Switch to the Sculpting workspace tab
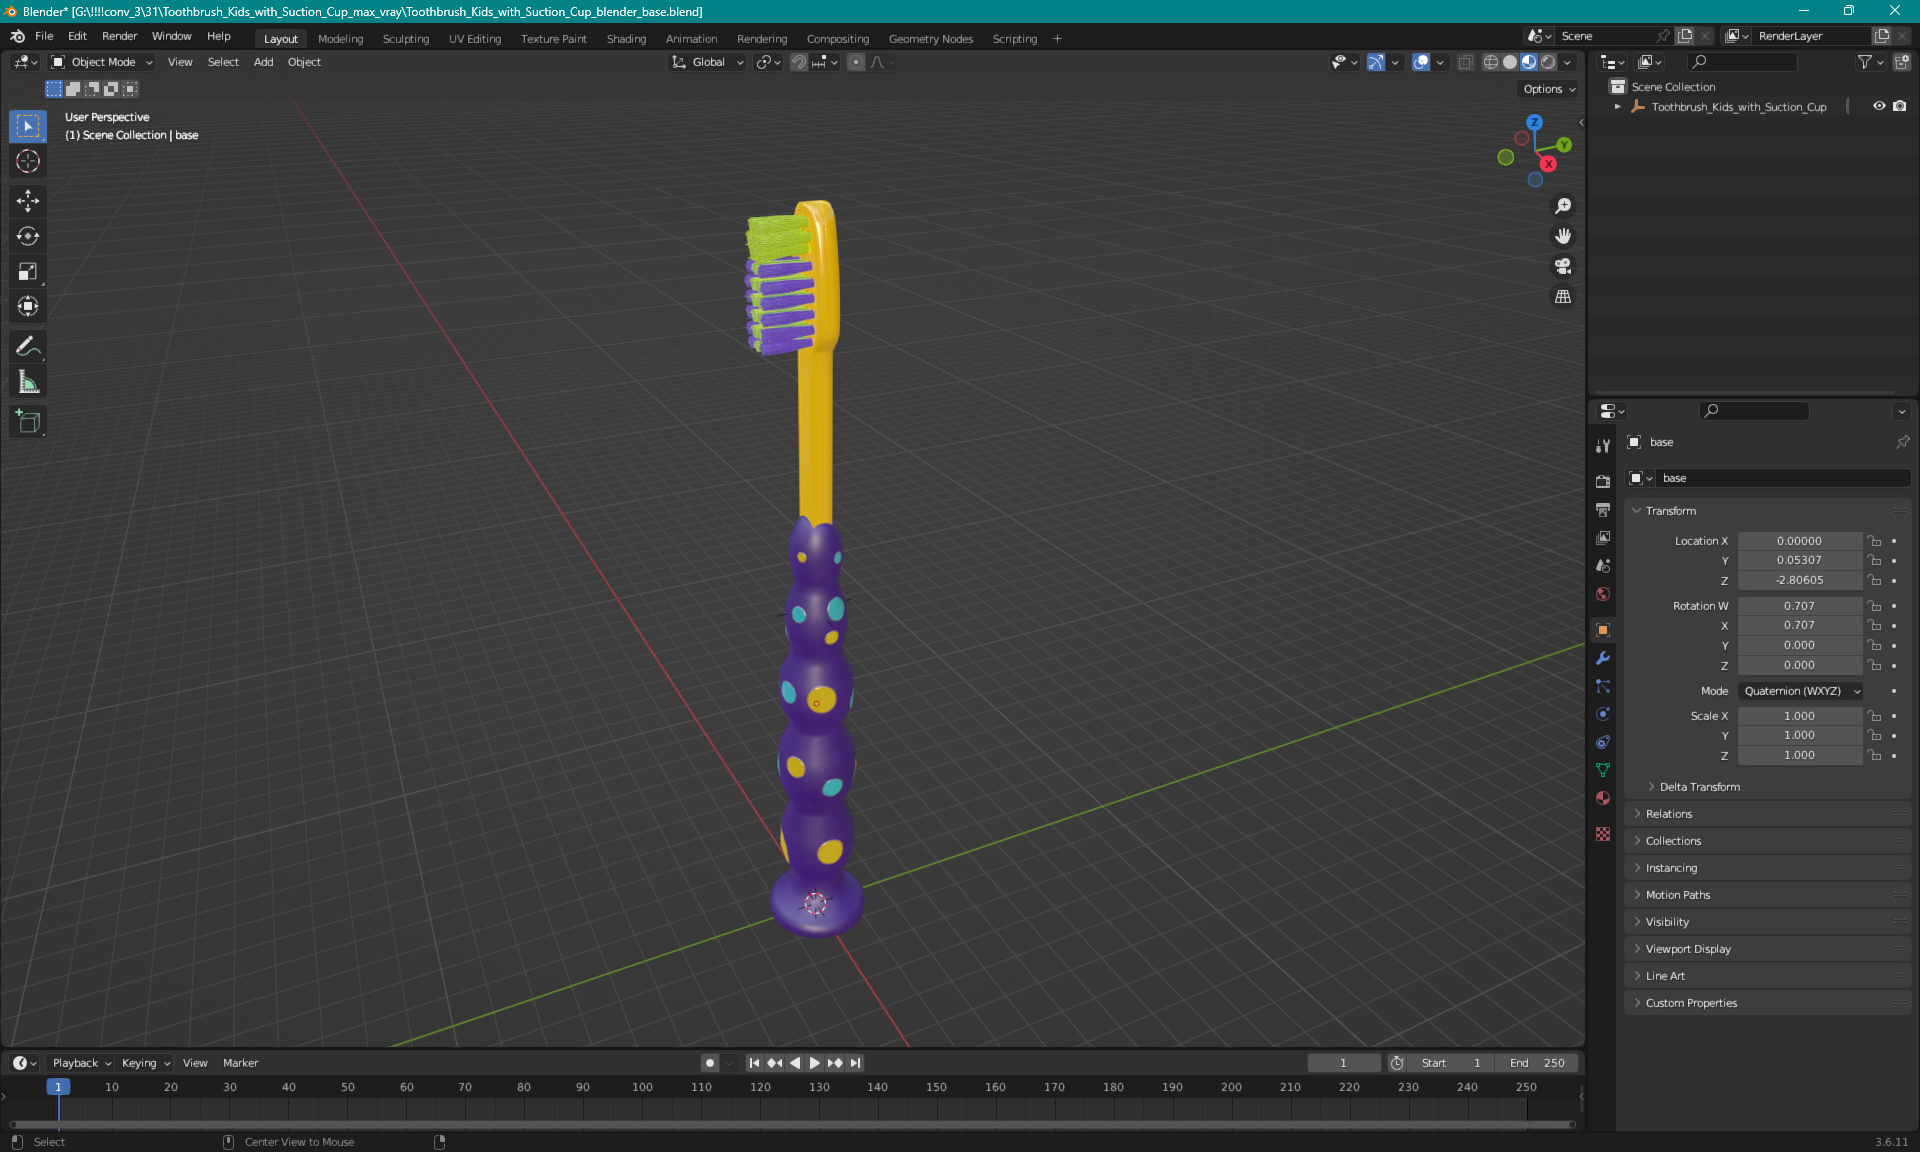This screenshot has height=1152, width=1920. click(x=405, y=39)
